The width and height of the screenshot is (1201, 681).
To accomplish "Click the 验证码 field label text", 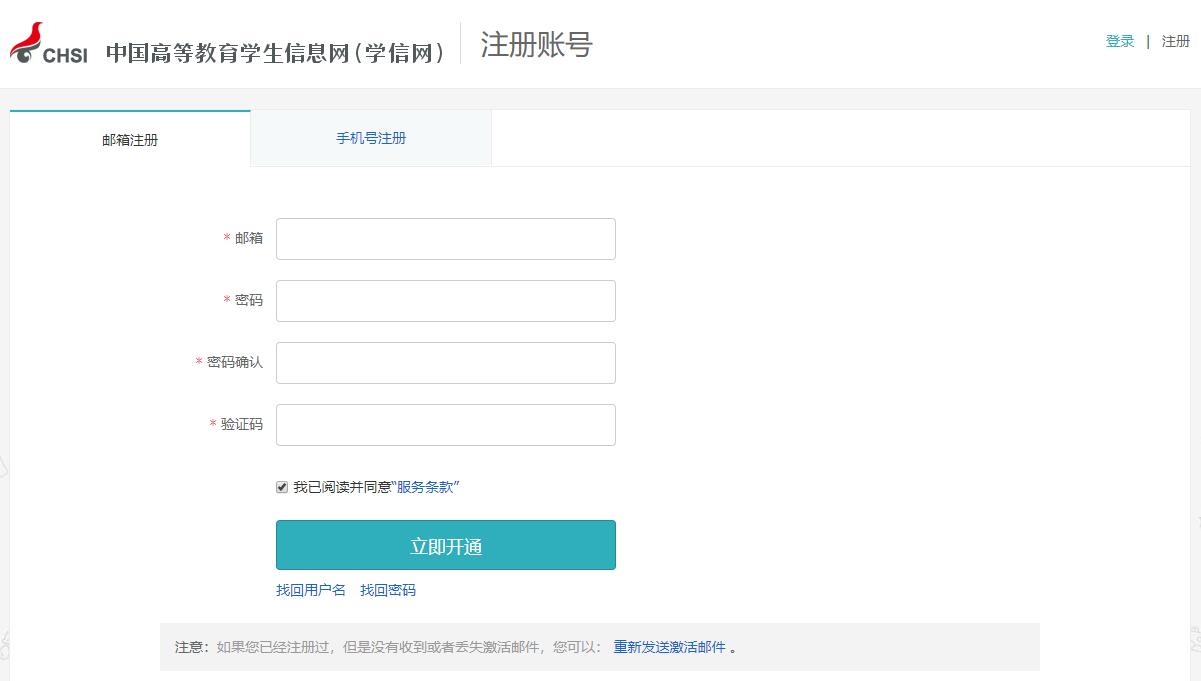I will pos(242,424).
